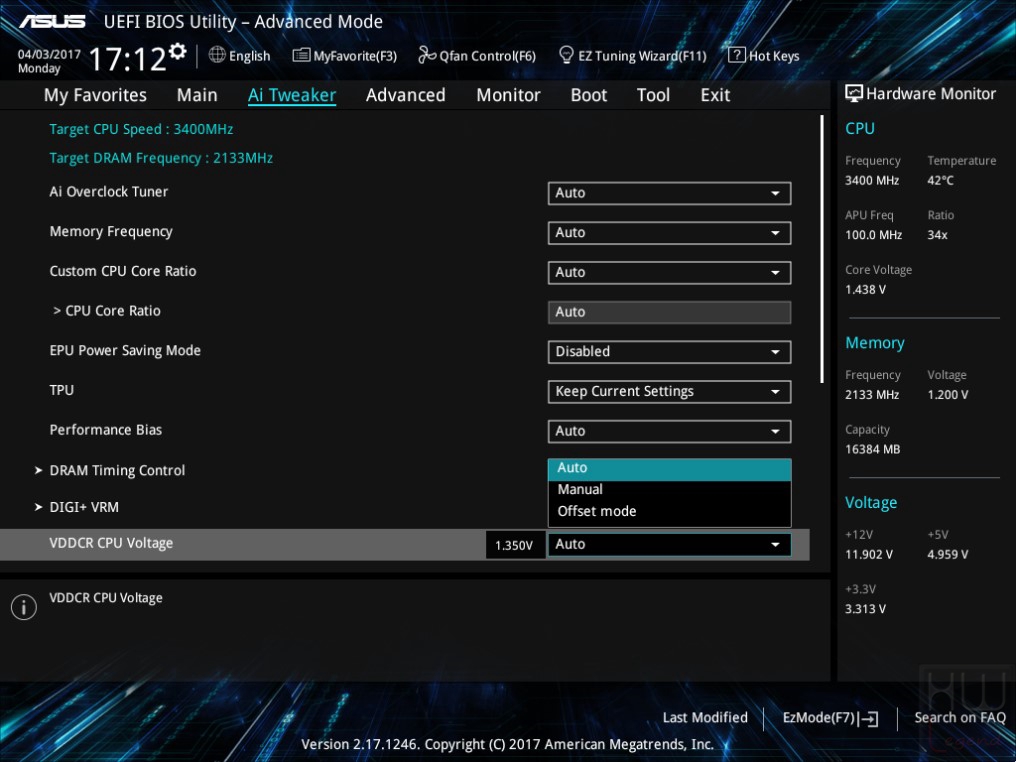Screen dimensions: 1016x762
Task: Click the VDDCR CPU Voltage dropdown box
Action: click(669, 544)
